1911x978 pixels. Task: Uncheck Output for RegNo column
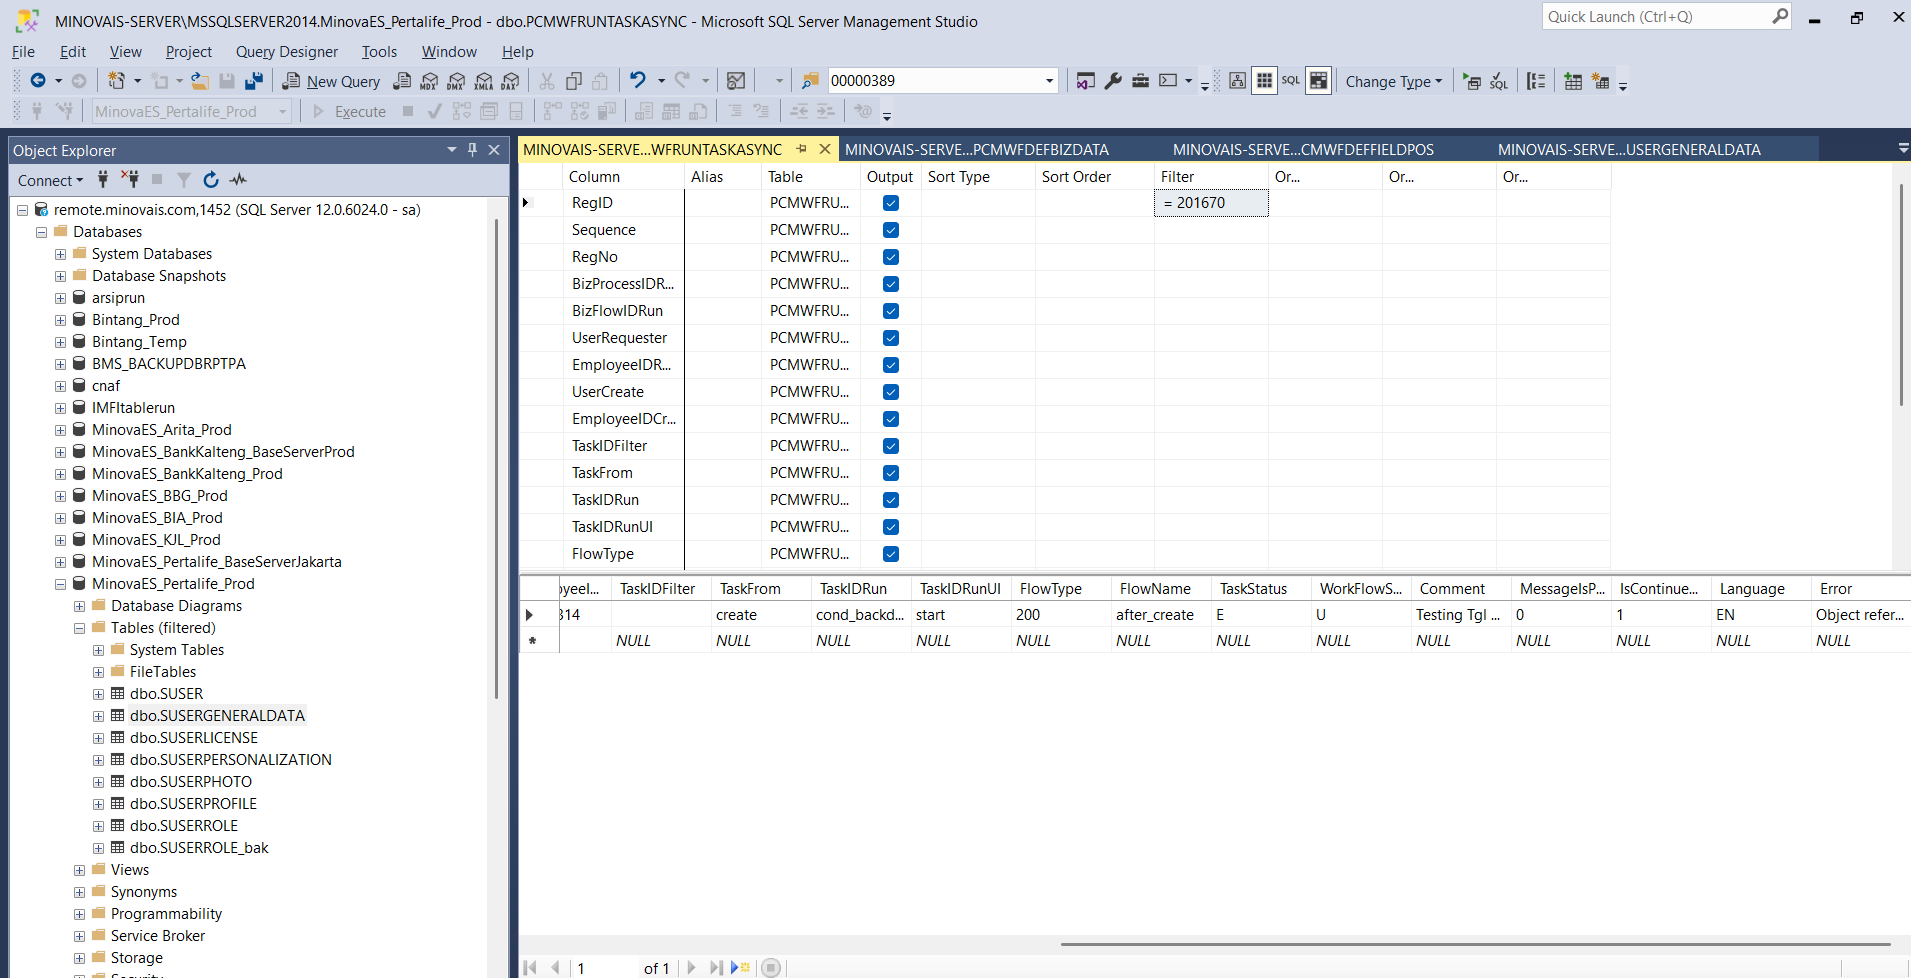coord(891,257)
